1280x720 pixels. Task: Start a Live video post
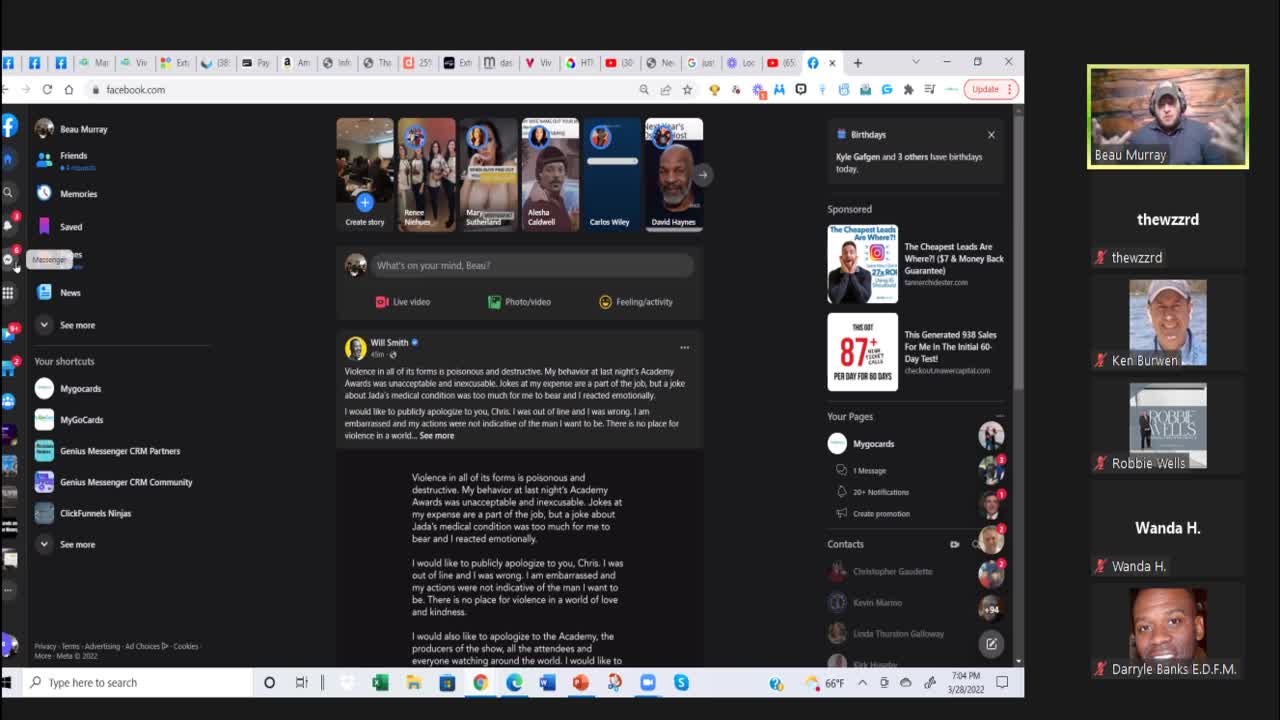coord(403,302)
